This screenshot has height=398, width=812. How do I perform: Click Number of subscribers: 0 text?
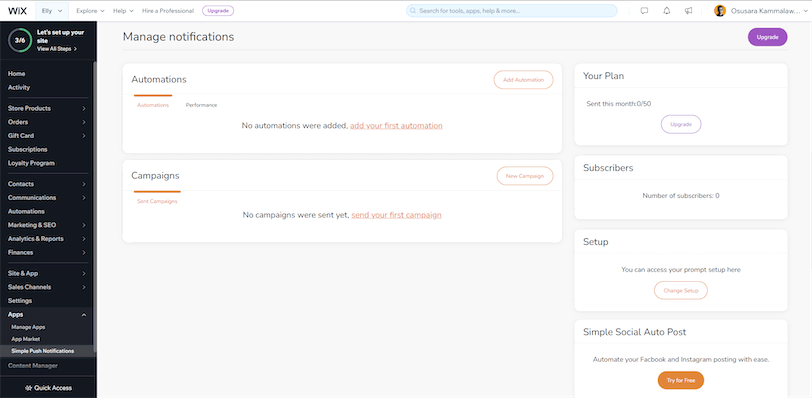click(x=681, y=196)
